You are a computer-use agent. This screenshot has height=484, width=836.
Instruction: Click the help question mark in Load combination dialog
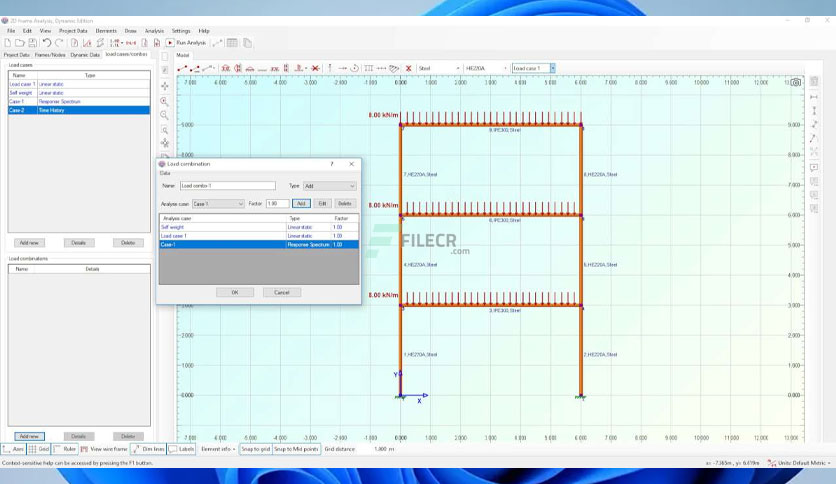332,164
